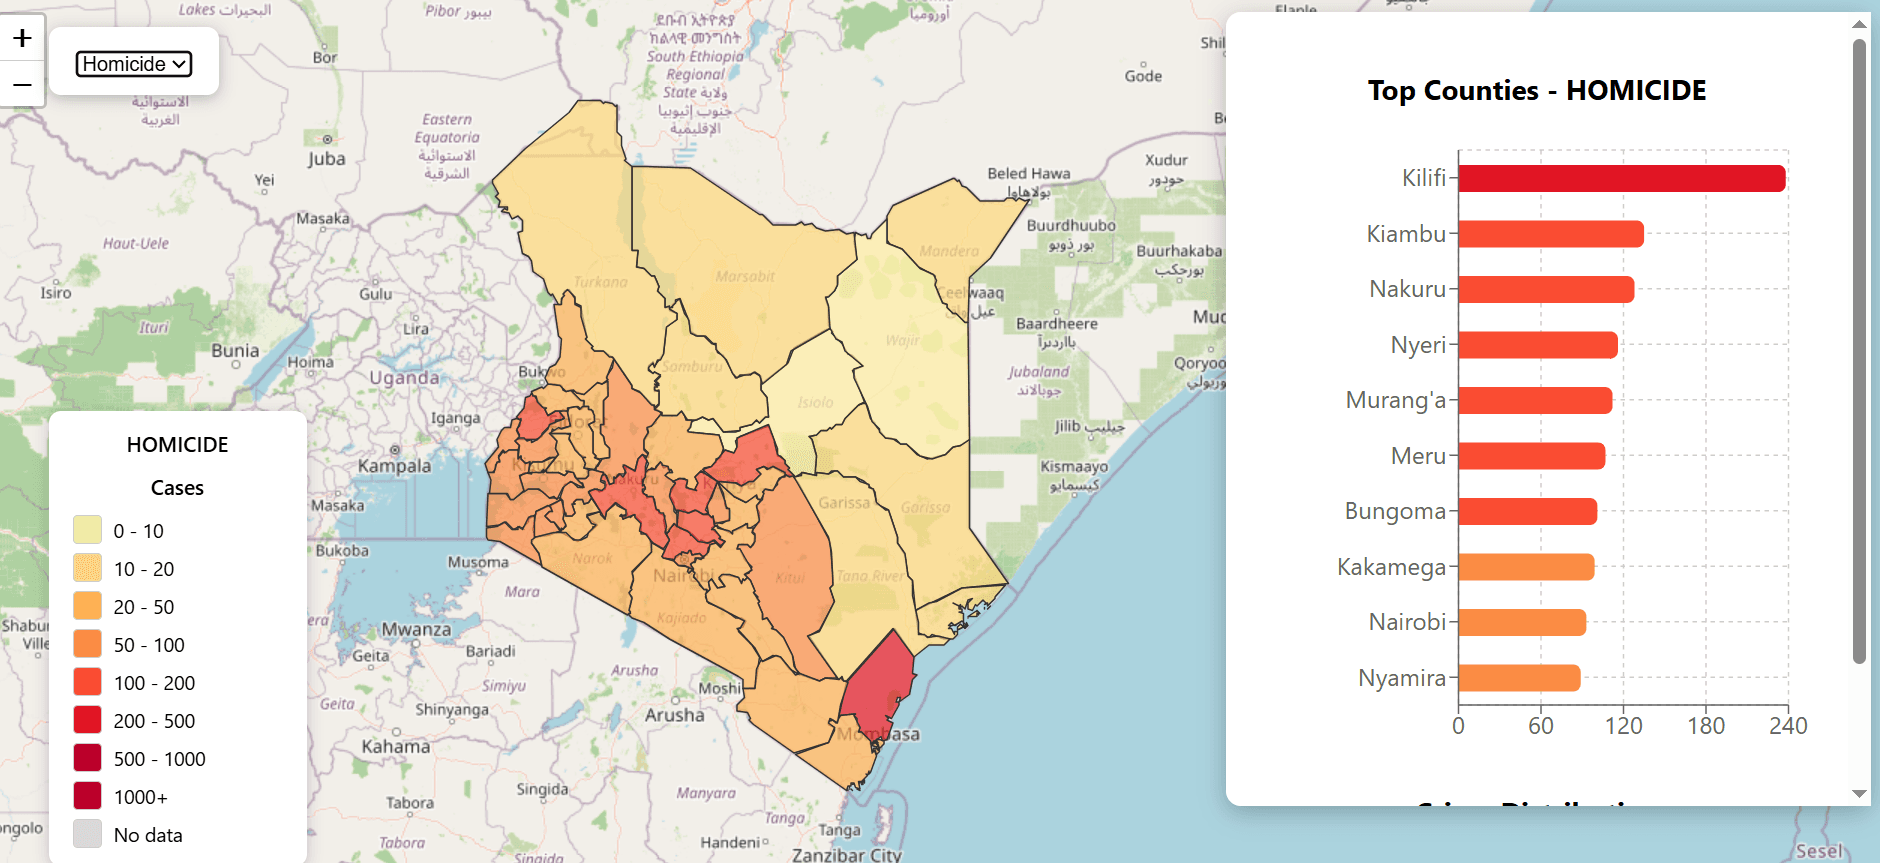Select the Kakamega bar in chart

point(1526,567)
